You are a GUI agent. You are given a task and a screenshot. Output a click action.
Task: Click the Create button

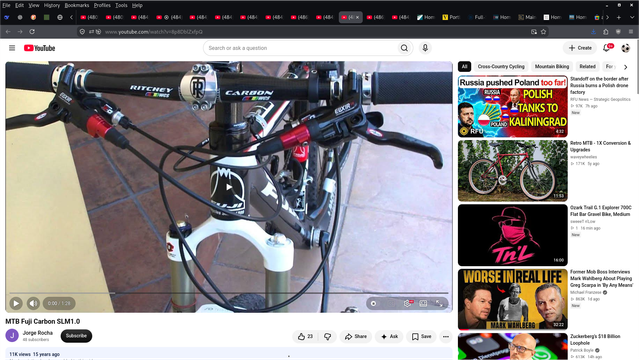[x=580, y=48]
